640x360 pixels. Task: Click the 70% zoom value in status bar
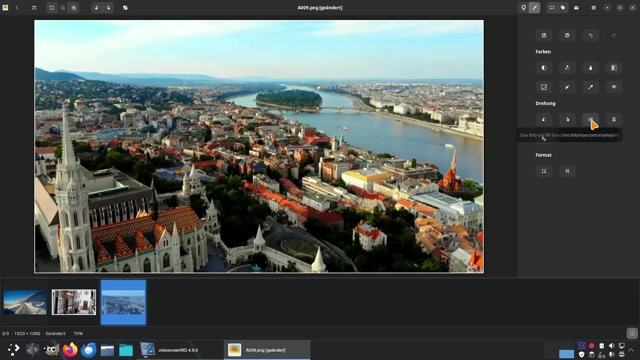tap(78, 333)
